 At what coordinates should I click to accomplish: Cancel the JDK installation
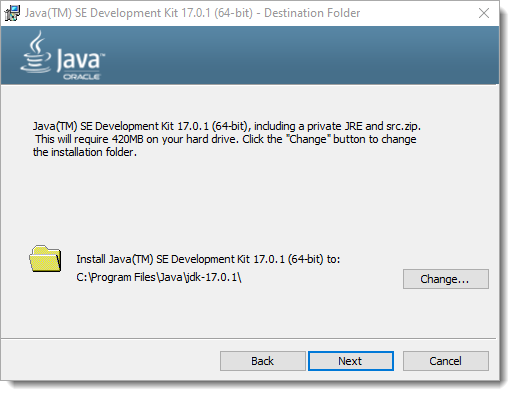(x=446, y=361)
